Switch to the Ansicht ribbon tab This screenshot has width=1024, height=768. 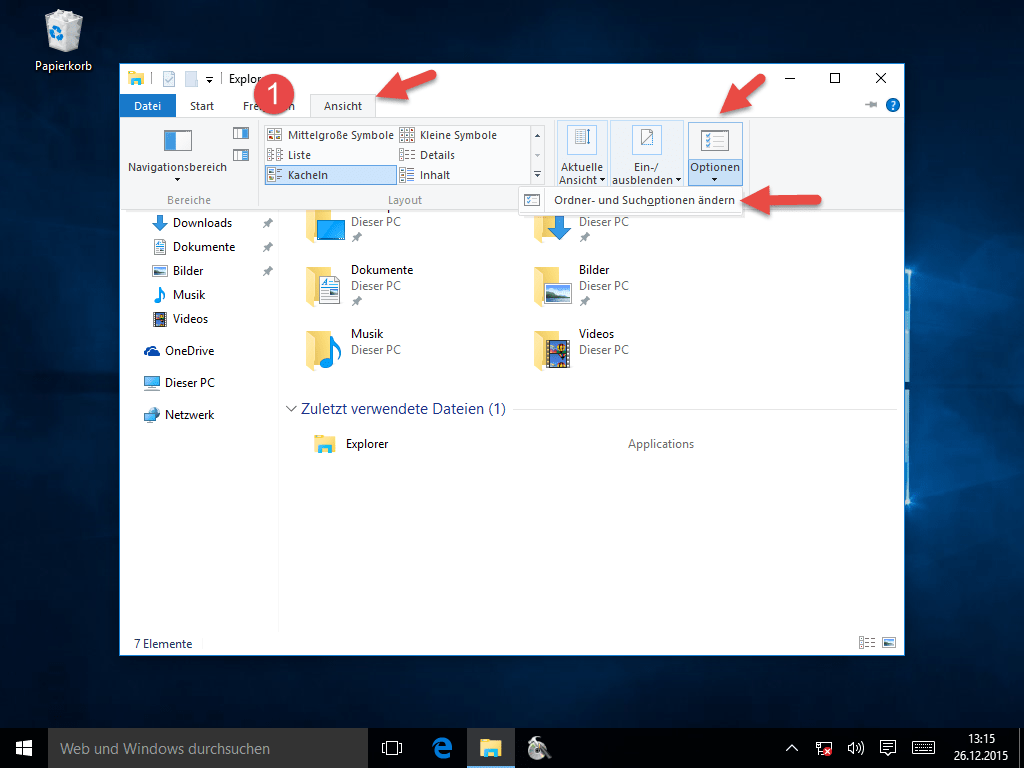[x=343, y=106]
